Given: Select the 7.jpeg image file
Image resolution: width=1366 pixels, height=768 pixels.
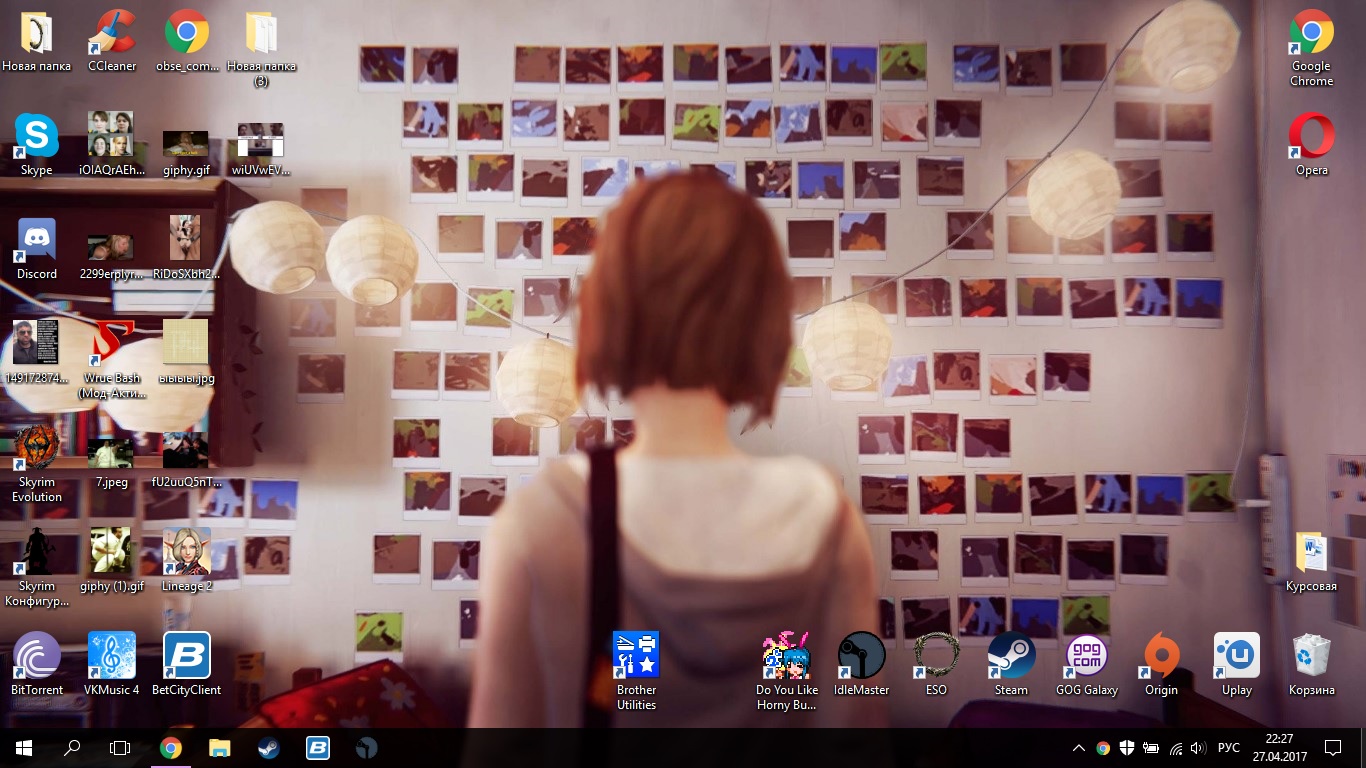Looking at the screenshot, I should point(112,464).
